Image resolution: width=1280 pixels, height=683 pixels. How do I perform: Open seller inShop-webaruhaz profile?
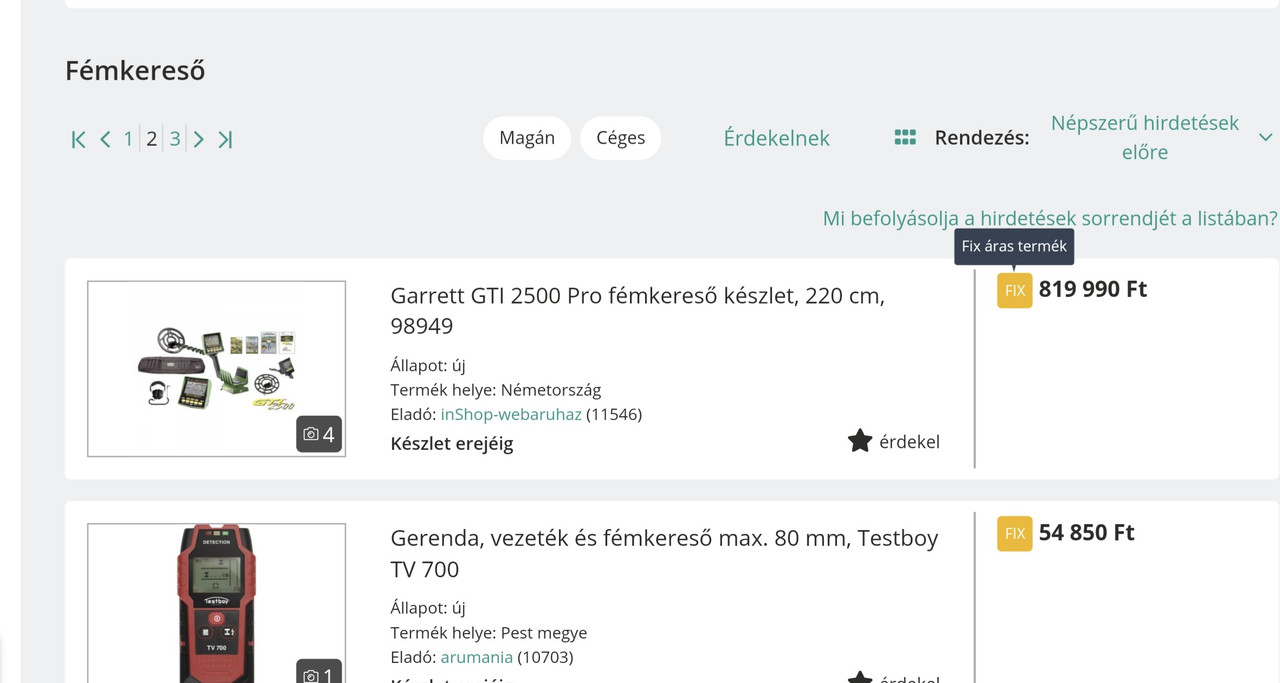(x=511, y=414)
